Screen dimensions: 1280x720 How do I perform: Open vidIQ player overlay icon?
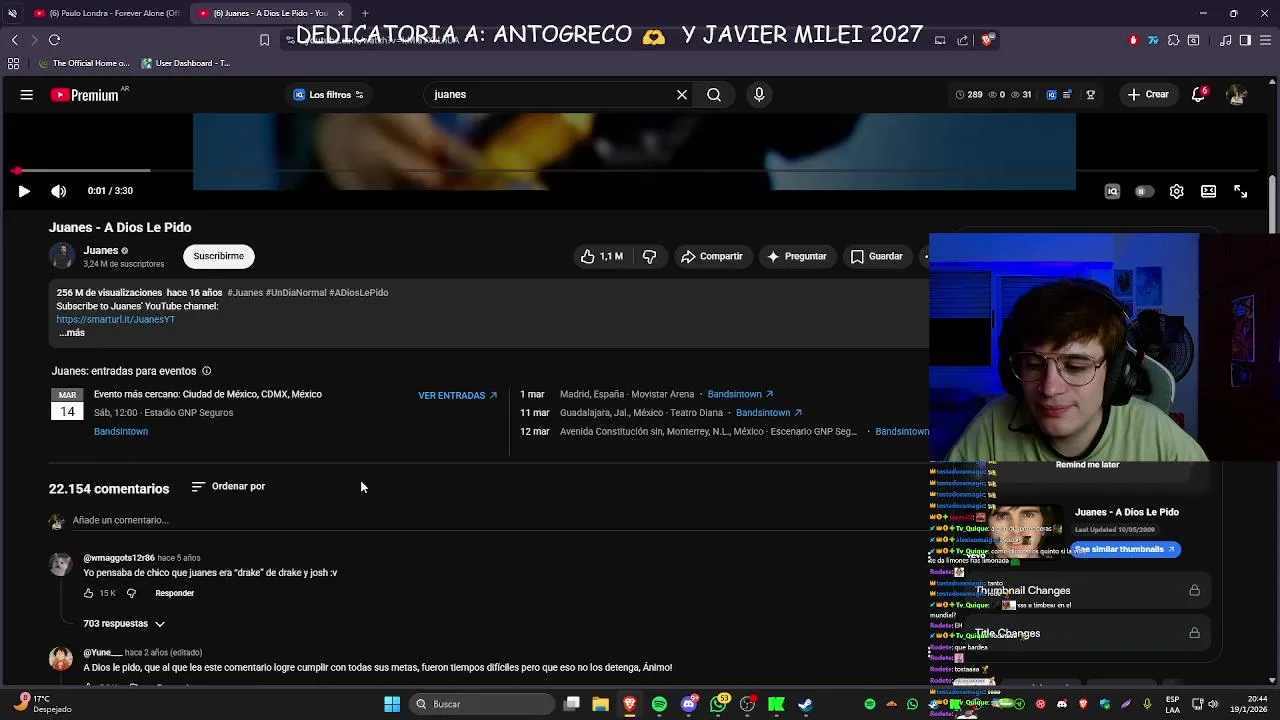[x=1112, y=191]
